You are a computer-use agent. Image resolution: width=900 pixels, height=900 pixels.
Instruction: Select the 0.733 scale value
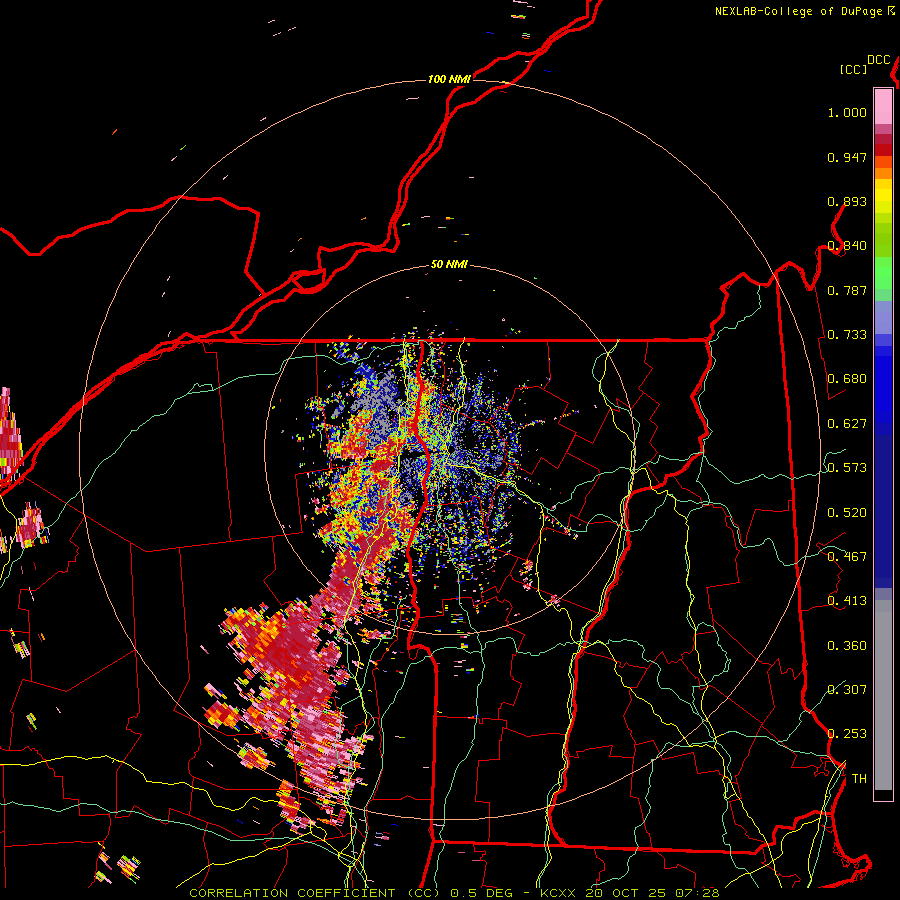pos(847,335)
